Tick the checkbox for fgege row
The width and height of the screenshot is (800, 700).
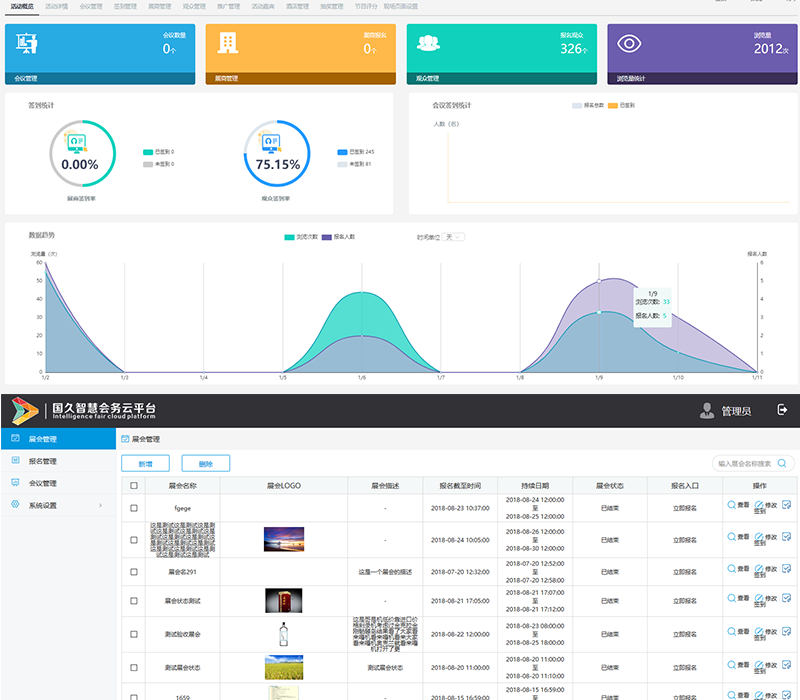(134, 509)
